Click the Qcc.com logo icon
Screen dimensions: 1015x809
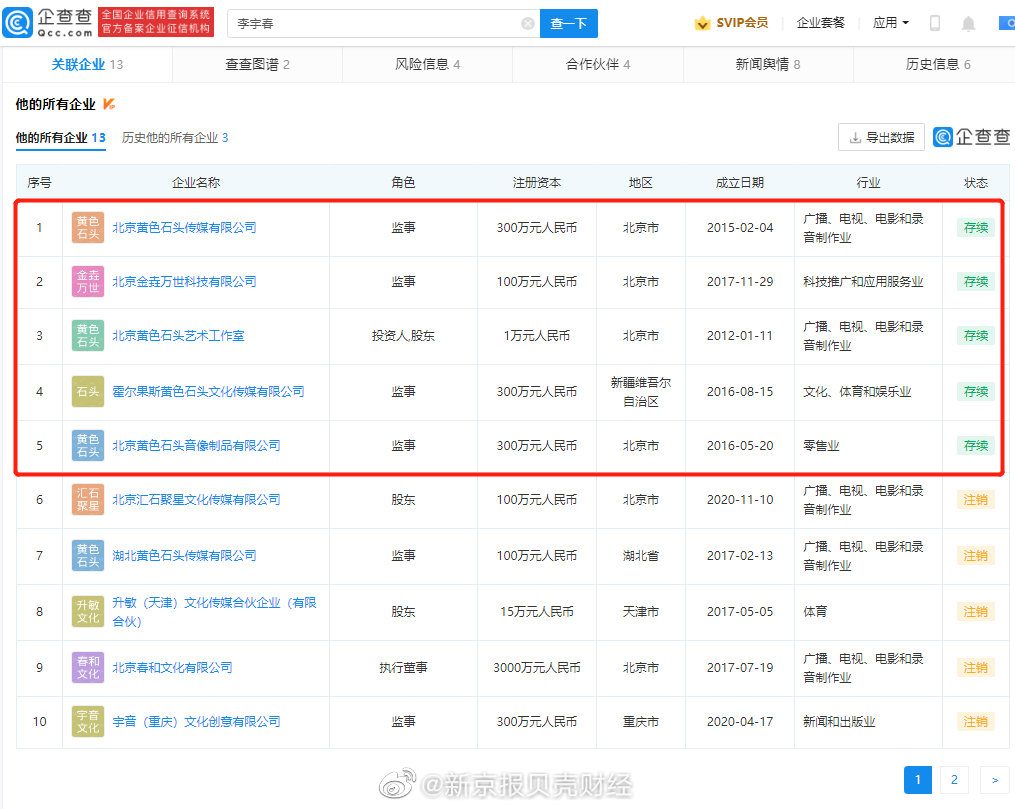click(17, 23)
